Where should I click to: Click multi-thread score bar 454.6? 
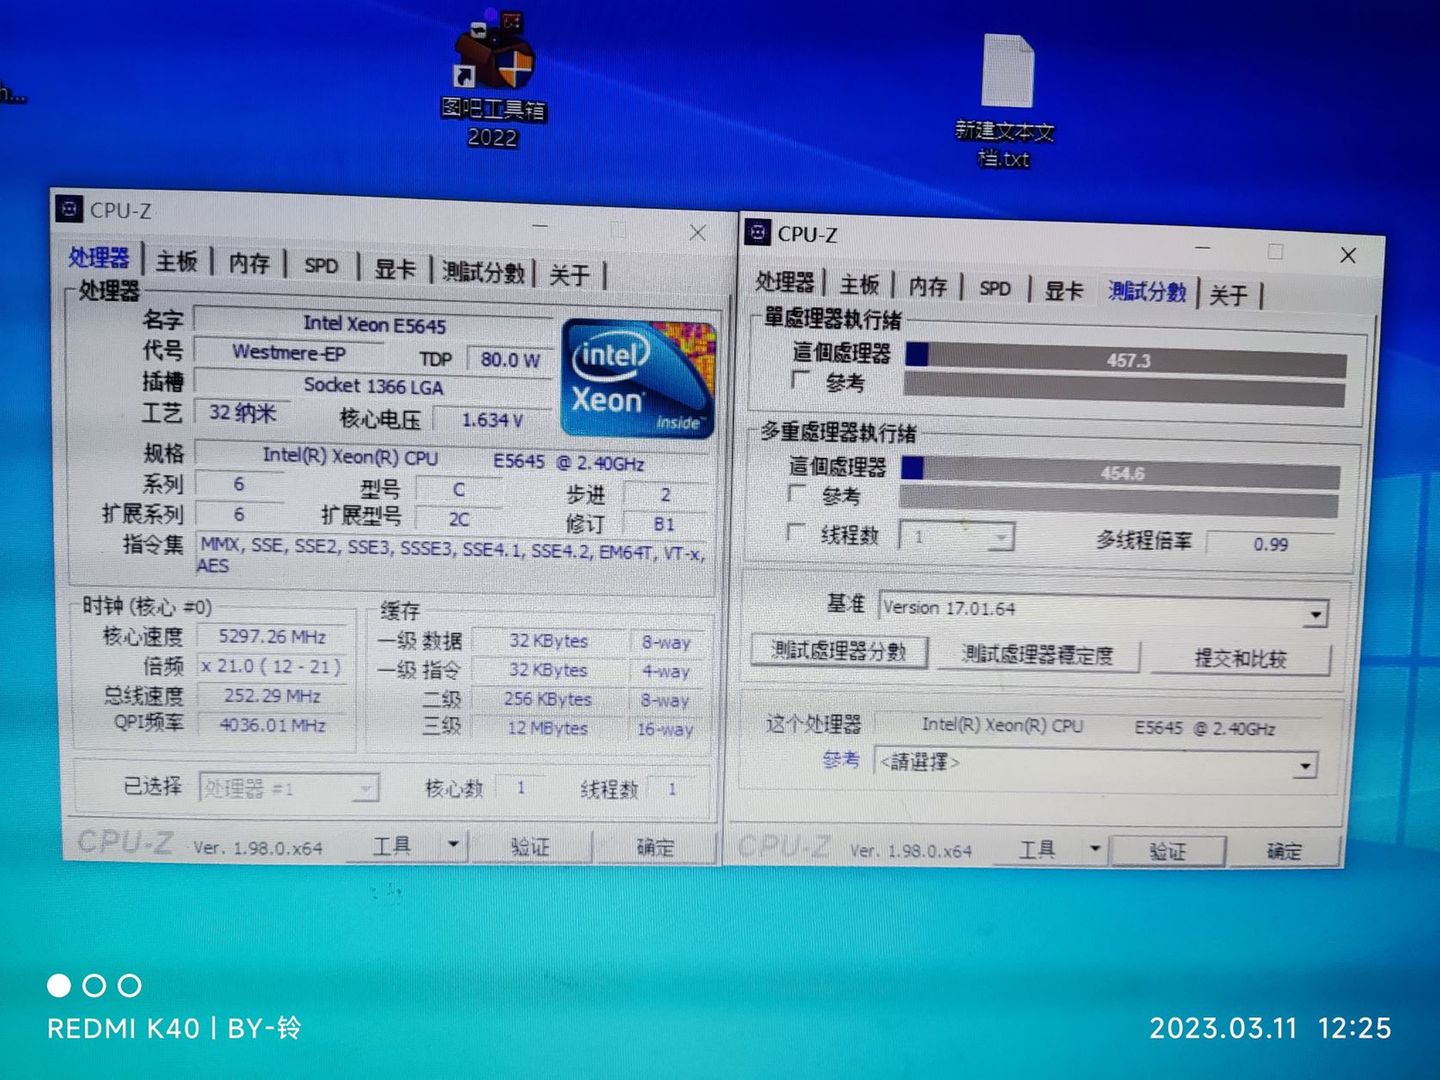(x=1120, y=472)
